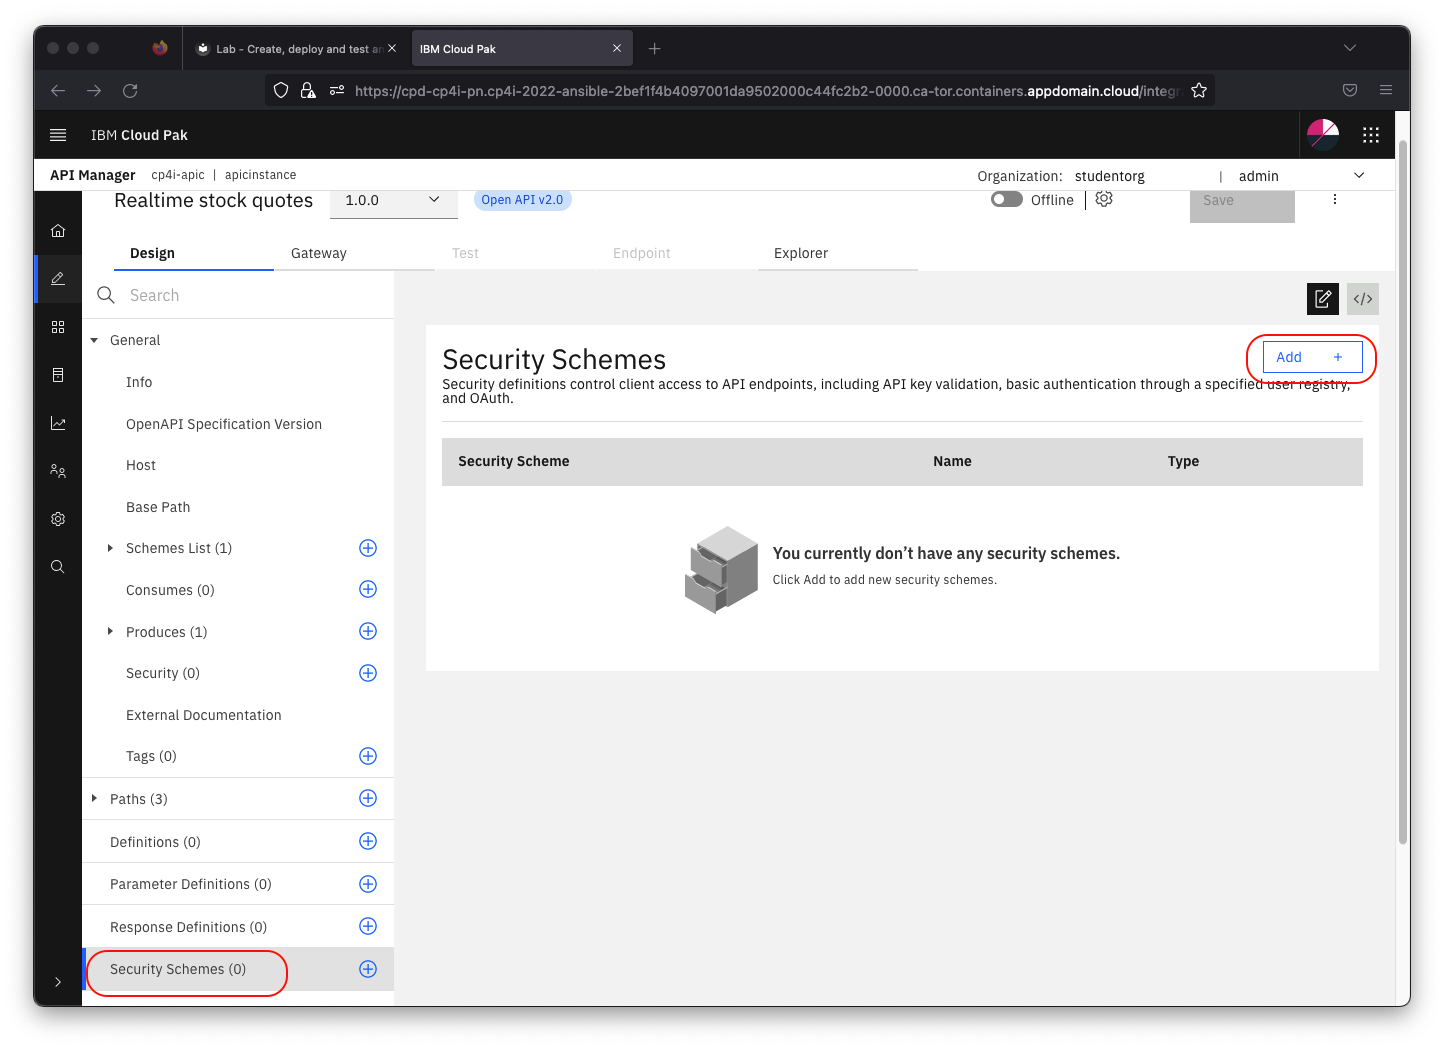Select Security Schemes (0) in sidebar
Screen dimensions: 1444x1048
coord(178,969)
